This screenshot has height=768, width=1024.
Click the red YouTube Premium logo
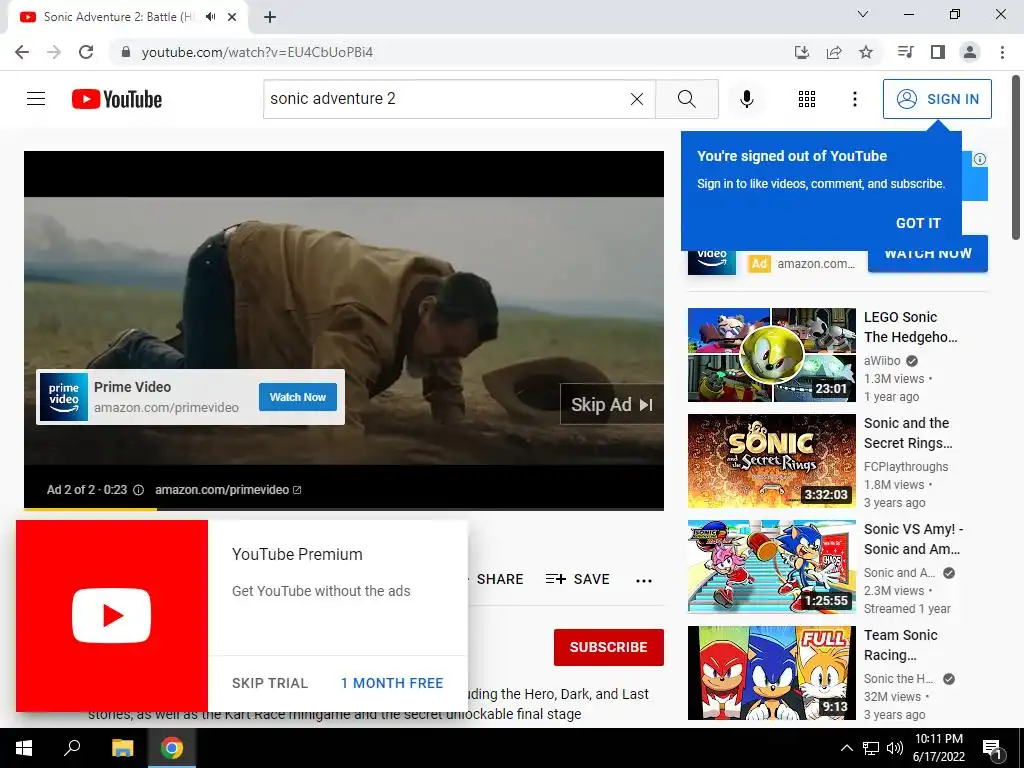[x=112, y=616]
